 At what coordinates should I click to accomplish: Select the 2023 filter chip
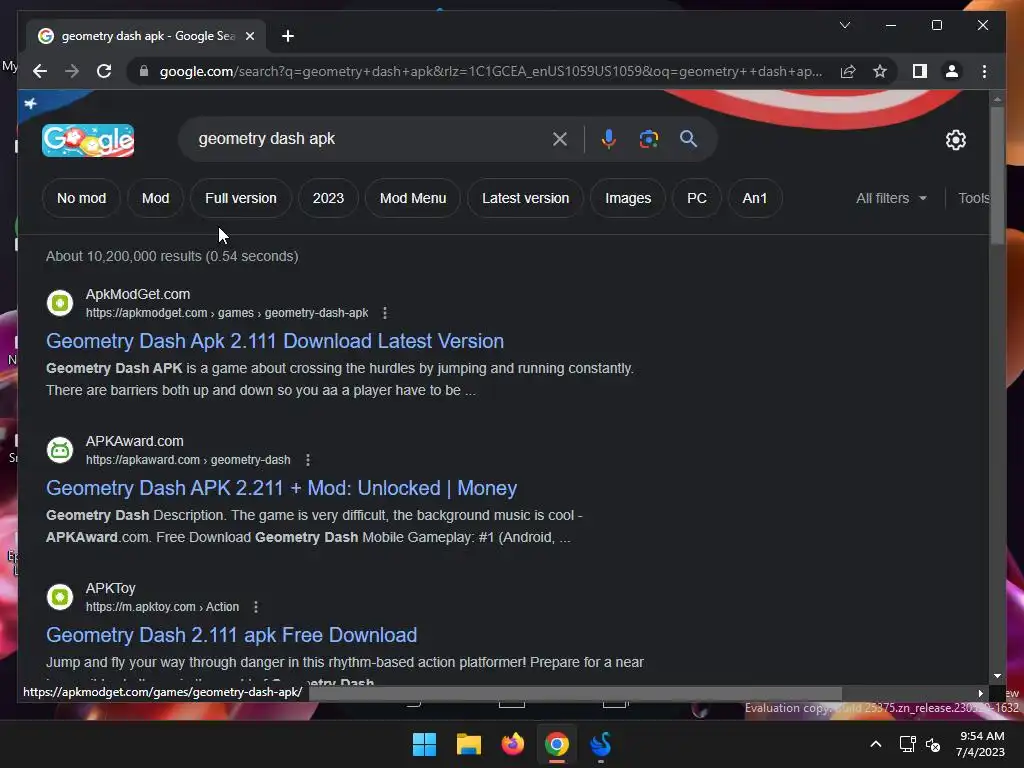point(328,198)
